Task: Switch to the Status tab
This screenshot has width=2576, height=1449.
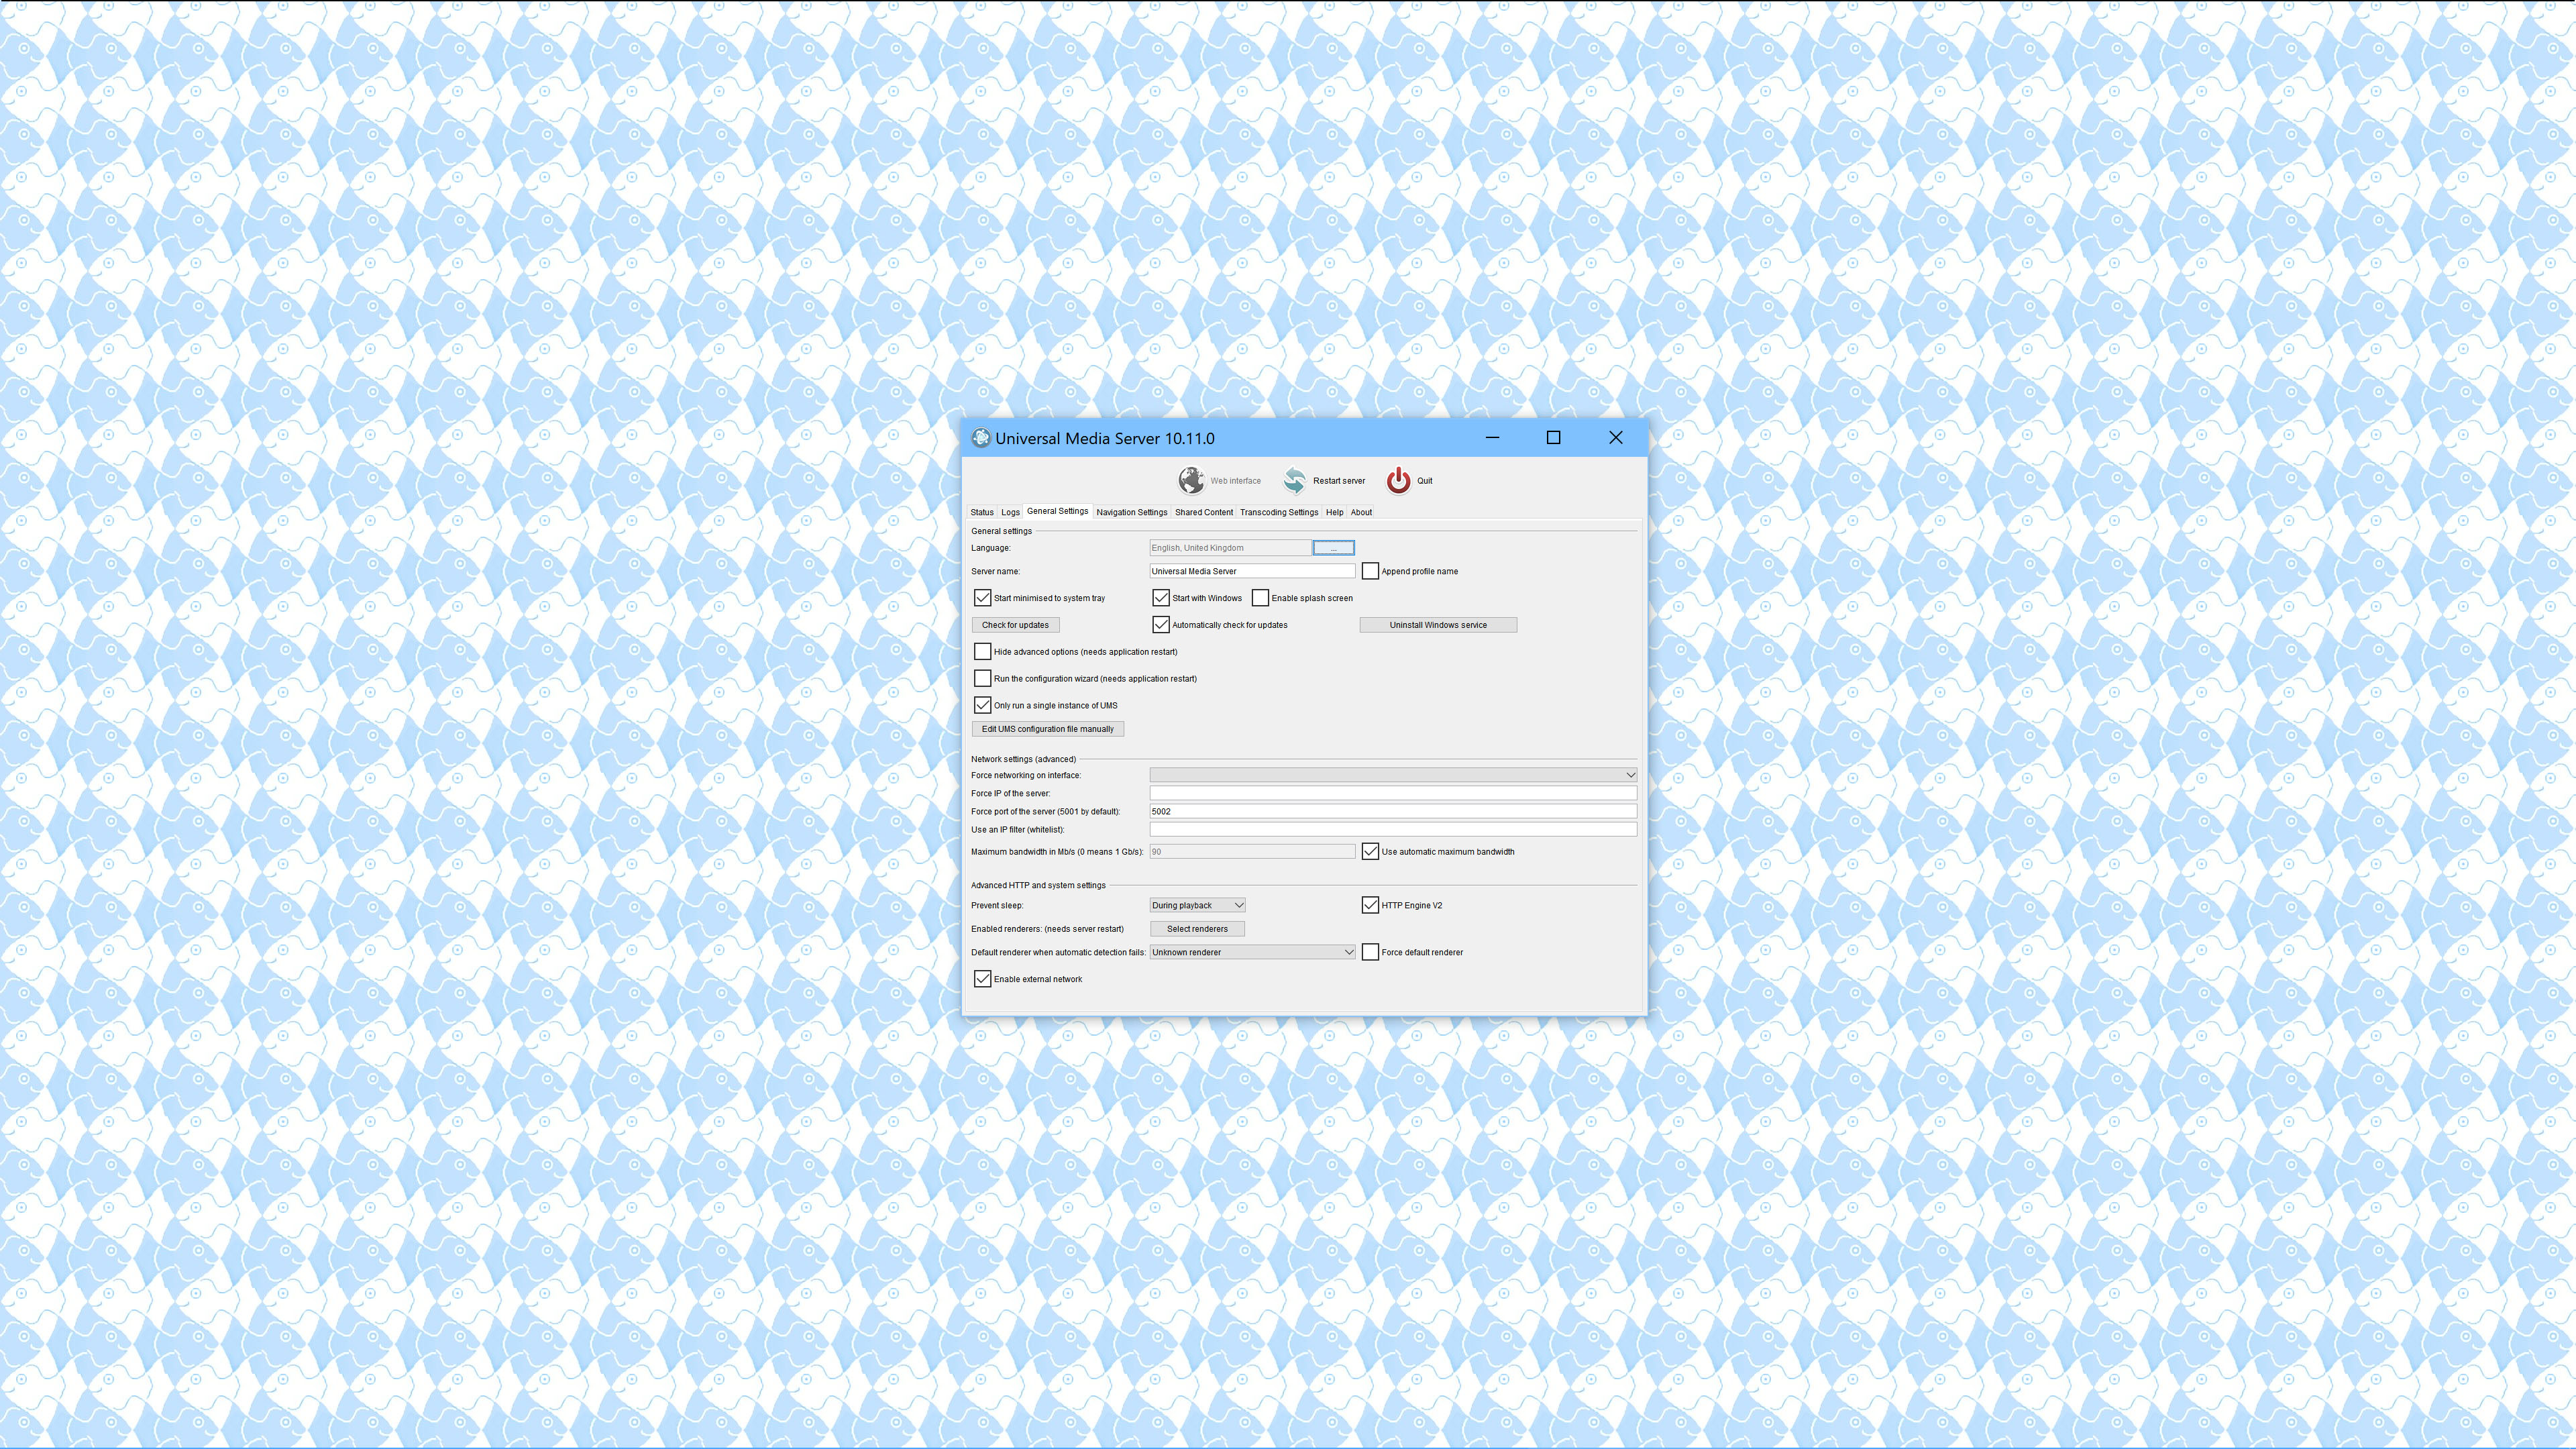Action: tap(982, 512)
